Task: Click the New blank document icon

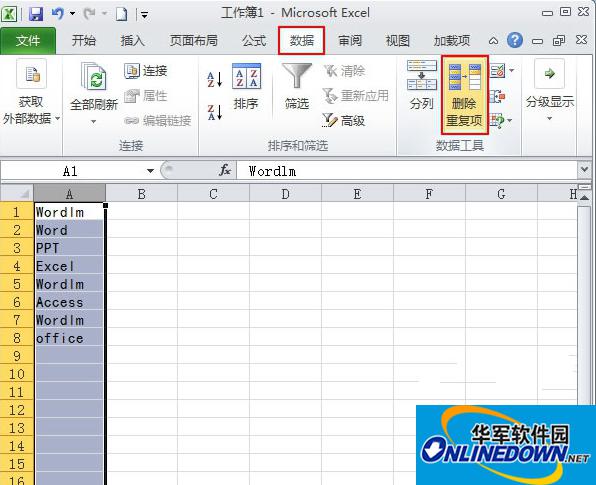Action: tap(122, 14)
